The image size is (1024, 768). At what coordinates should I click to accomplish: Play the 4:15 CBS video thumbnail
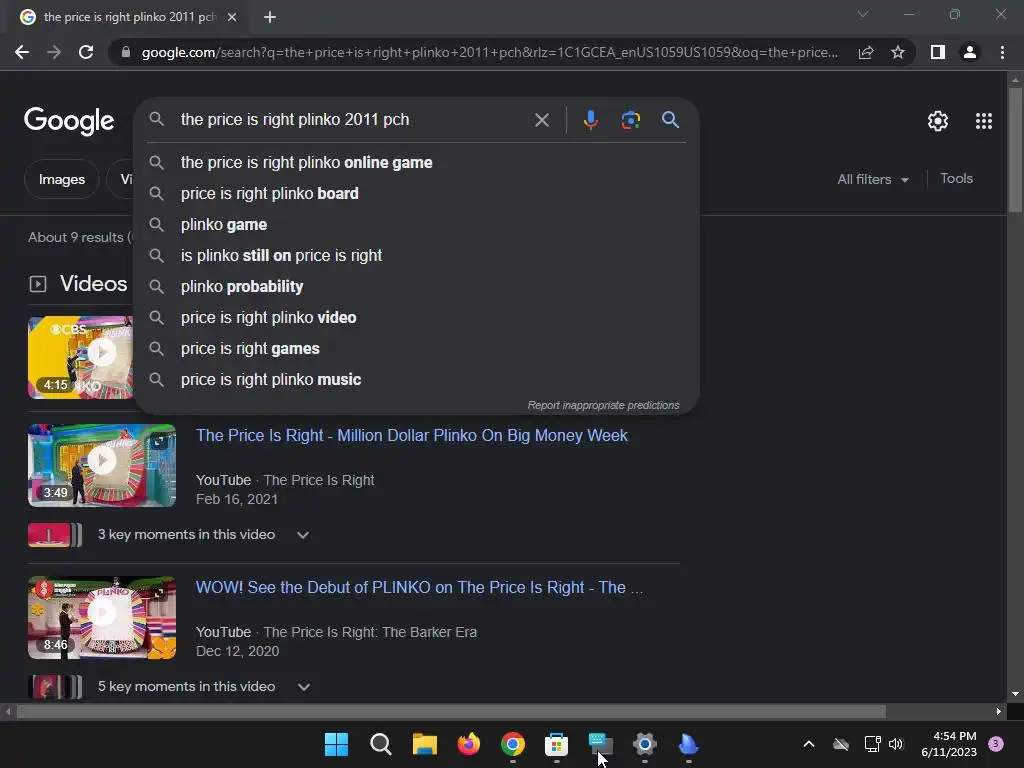80,357
